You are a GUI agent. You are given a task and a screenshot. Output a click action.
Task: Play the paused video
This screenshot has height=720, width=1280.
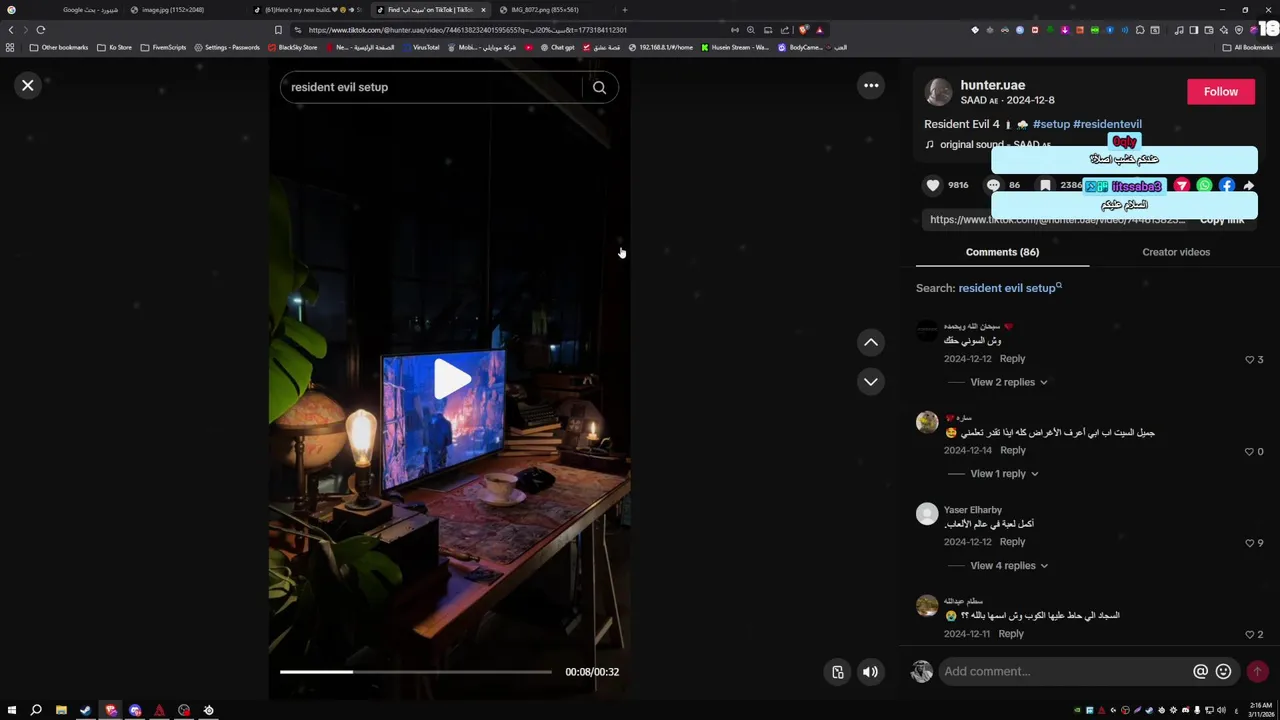(452, 379)
